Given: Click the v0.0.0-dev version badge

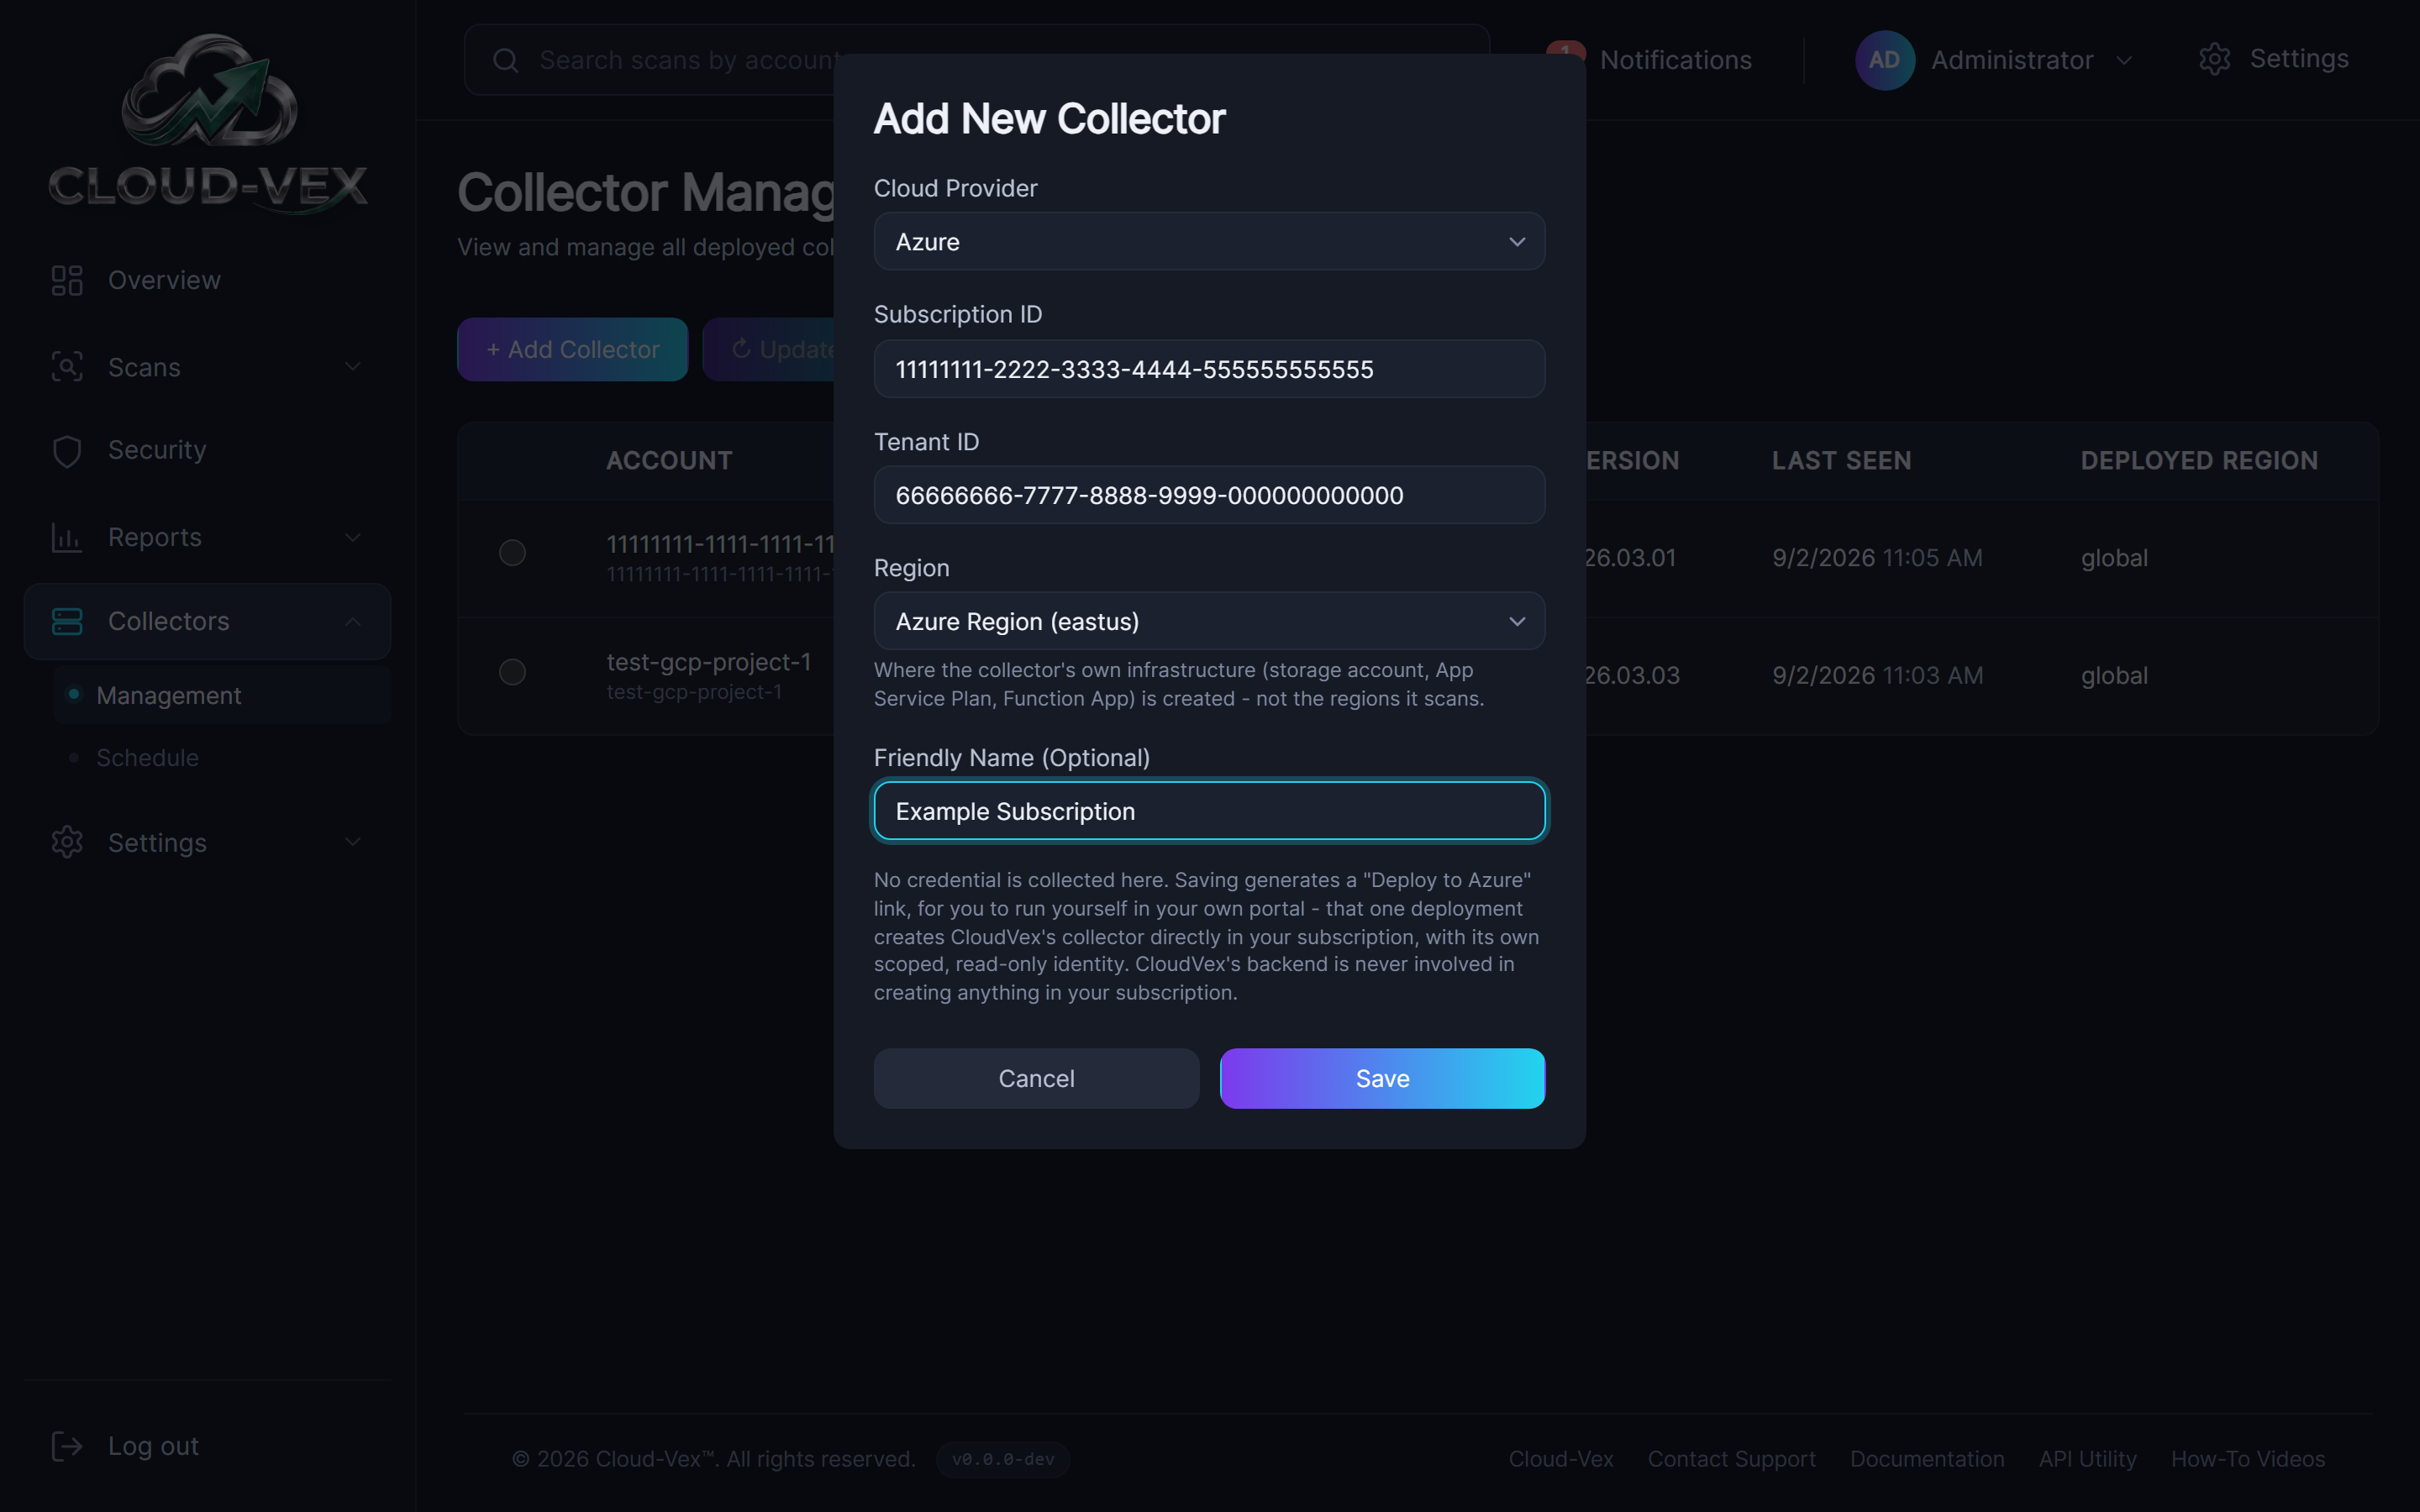Looking at the screenshot, I should coord(1003,1459).
